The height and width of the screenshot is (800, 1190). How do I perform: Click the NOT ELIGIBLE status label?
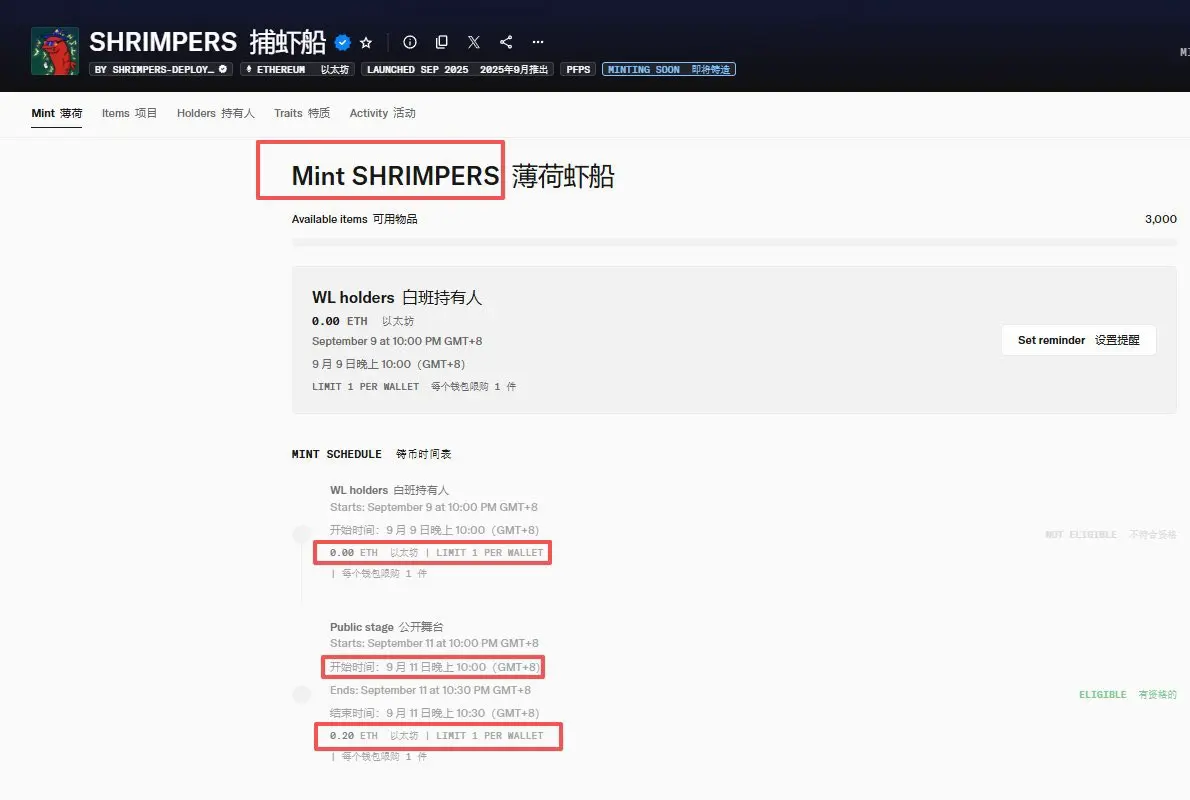coord(1081,535)
